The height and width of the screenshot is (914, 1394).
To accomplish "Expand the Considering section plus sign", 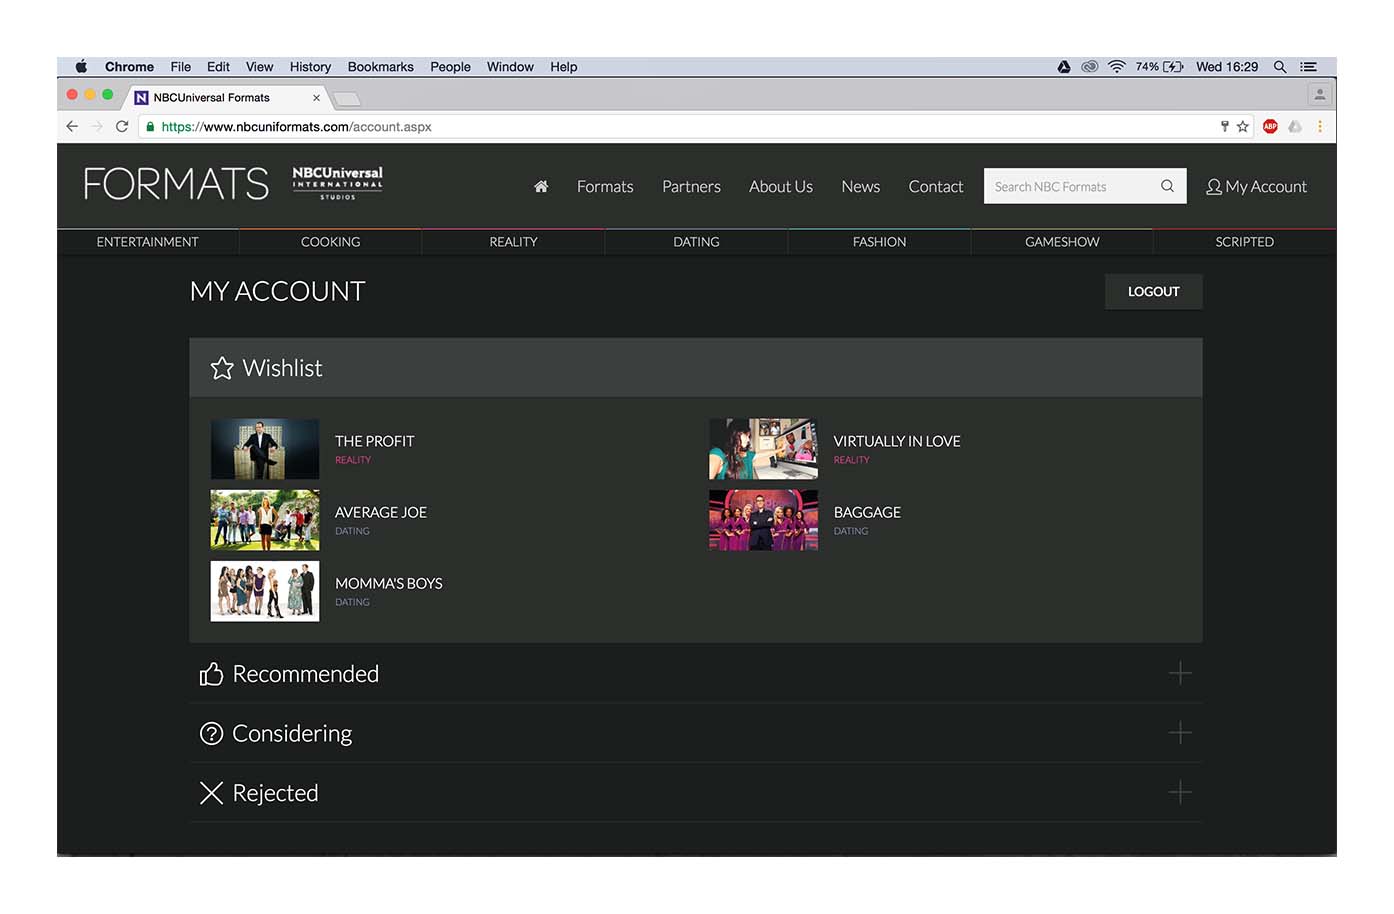I will [1180, 733].
